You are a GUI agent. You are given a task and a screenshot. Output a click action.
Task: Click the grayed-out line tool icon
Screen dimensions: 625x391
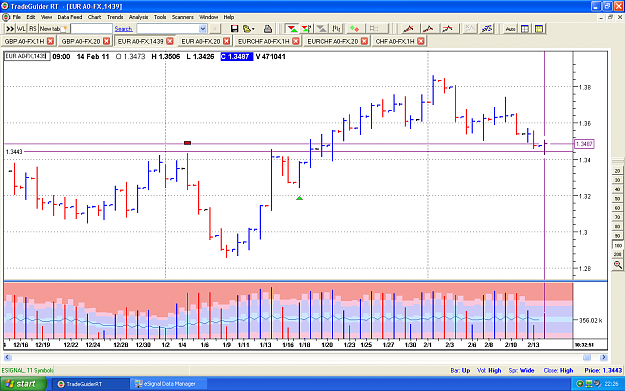pyautogui.click(x=470, y=29)
